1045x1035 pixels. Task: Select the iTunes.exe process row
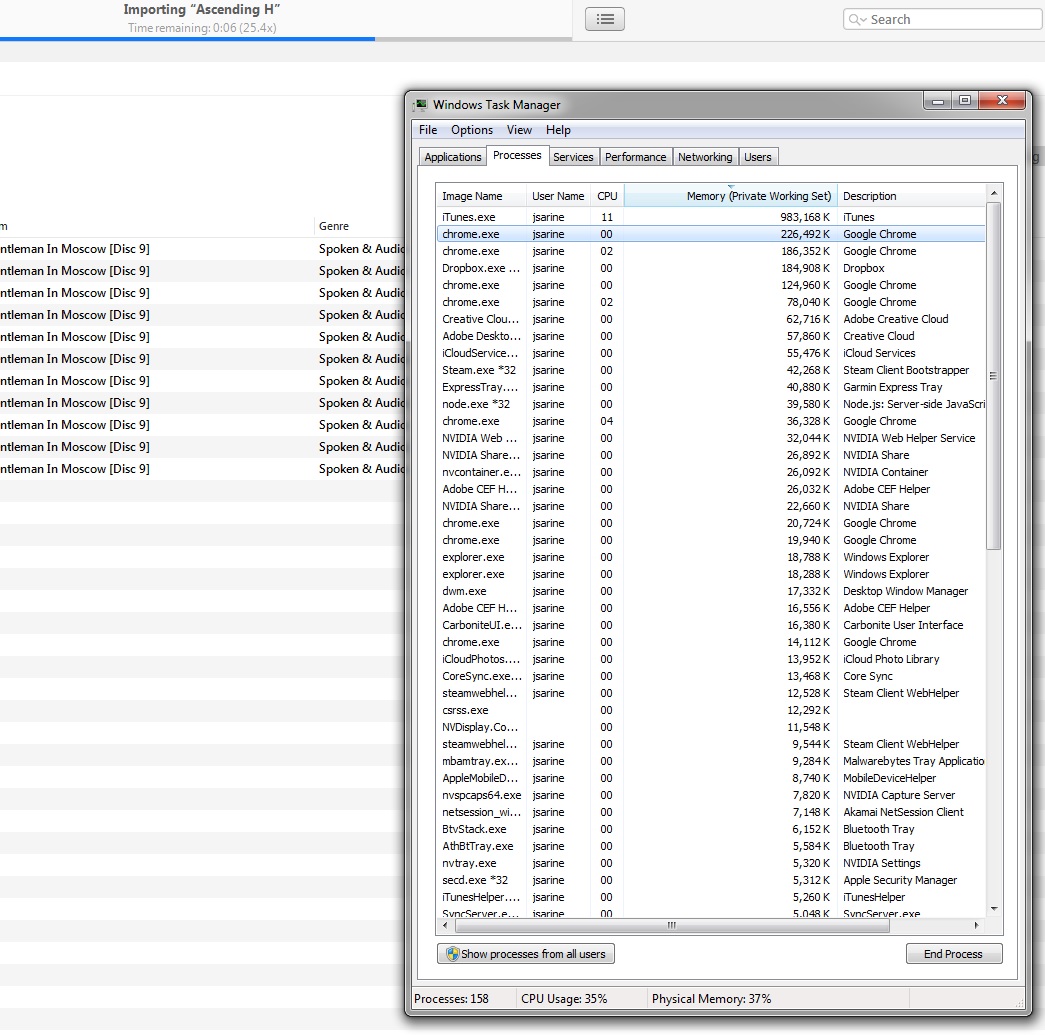[x=710, y=217]
